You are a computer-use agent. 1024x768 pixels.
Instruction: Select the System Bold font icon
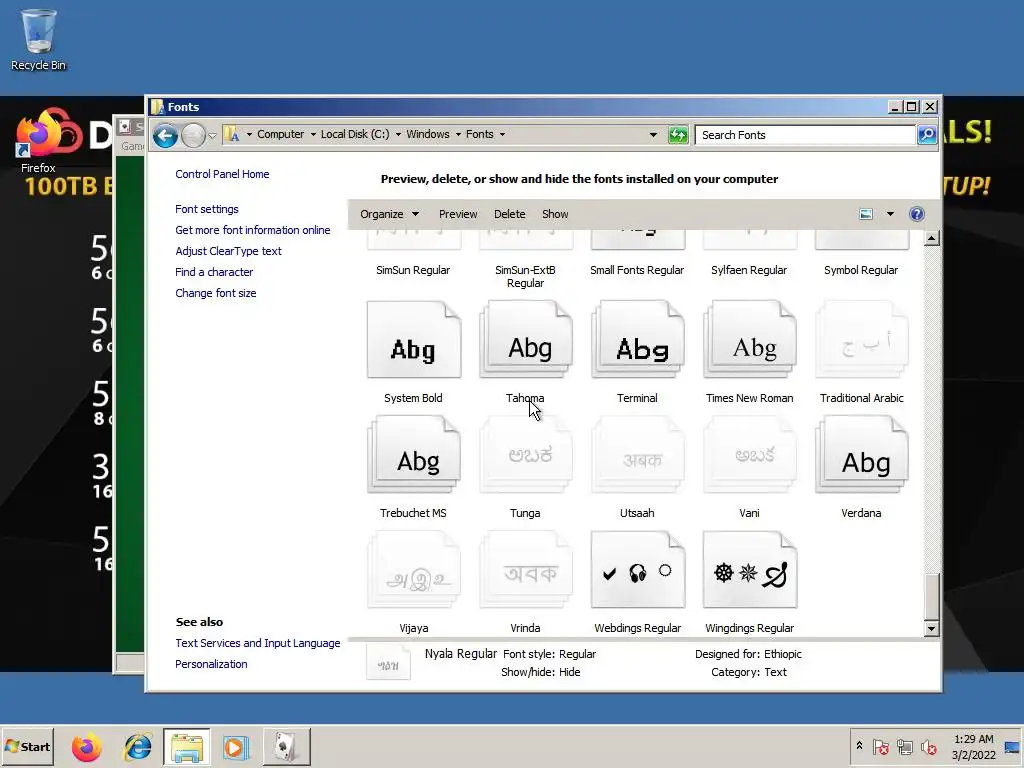tap(414, 340)
